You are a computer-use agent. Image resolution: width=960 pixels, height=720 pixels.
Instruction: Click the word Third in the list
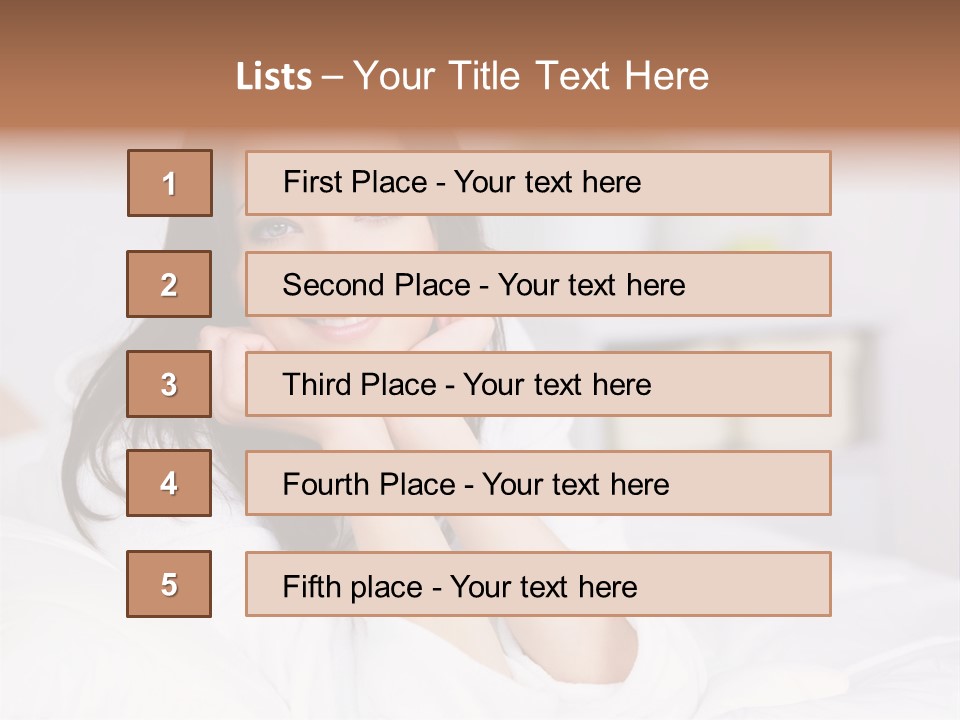(x=318, y=385)
